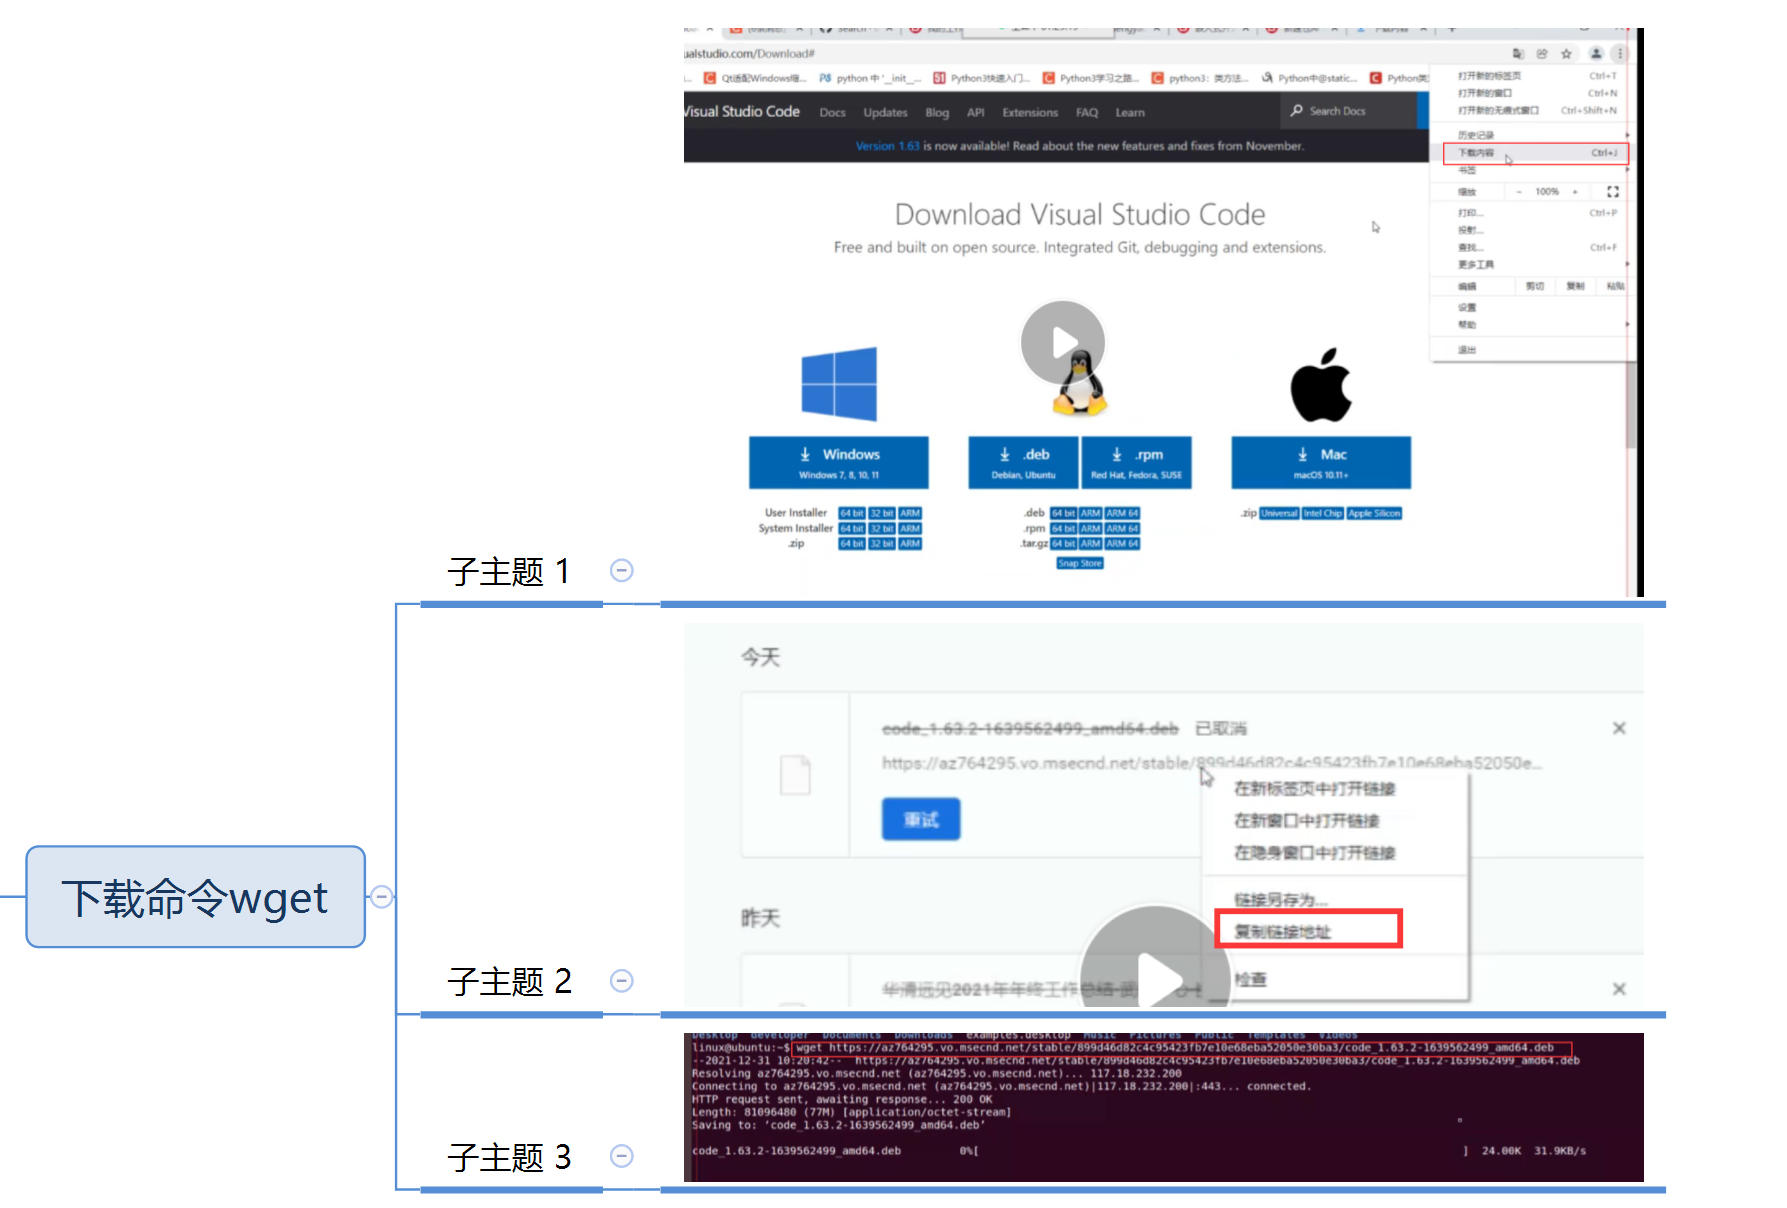Select 复制链接地址 in the context menu

1309,931
